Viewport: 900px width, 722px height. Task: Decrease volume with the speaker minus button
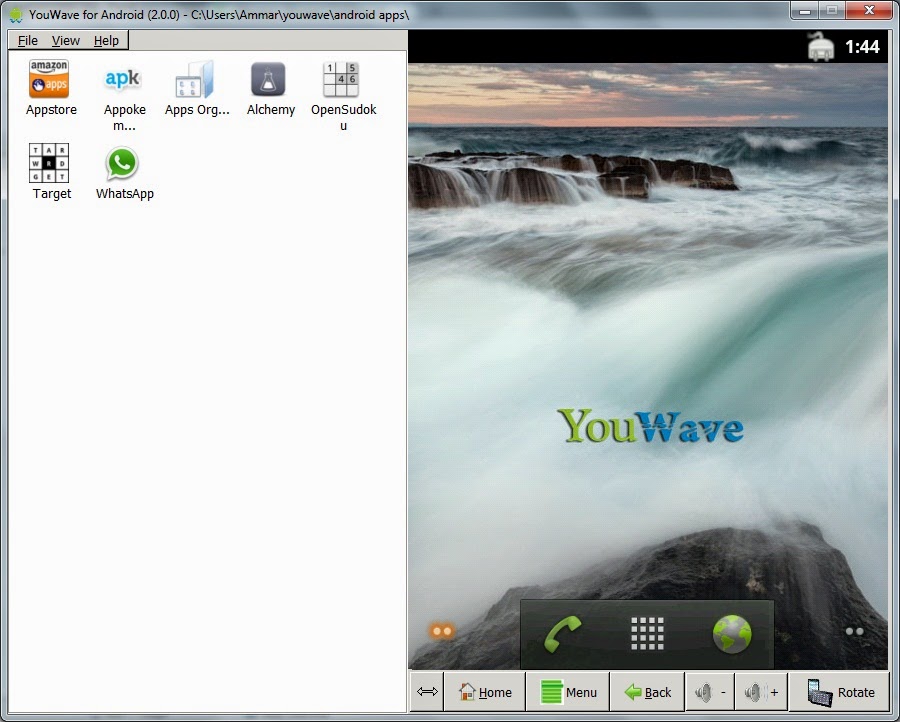[x=711, y=692]
